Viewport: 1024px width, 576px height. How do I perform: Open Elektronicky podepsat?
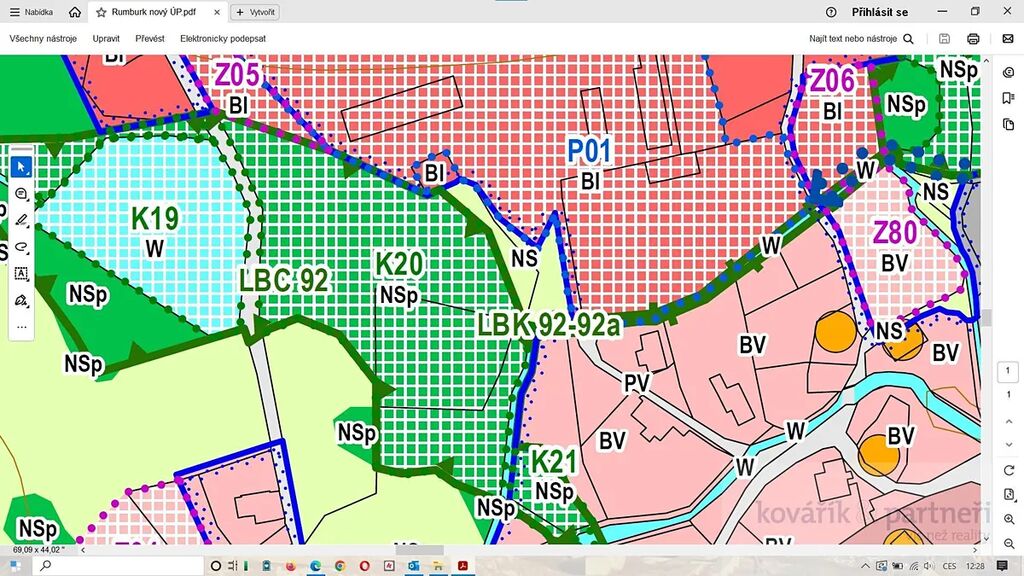(223, 39)
